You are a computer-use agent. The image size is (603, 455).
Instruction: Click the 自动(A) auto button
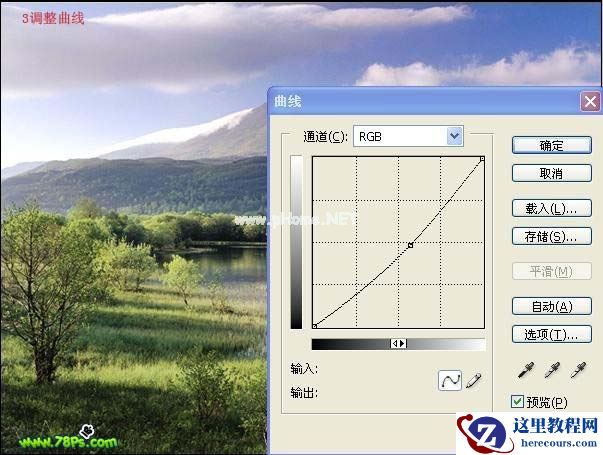tap(551, 307)
